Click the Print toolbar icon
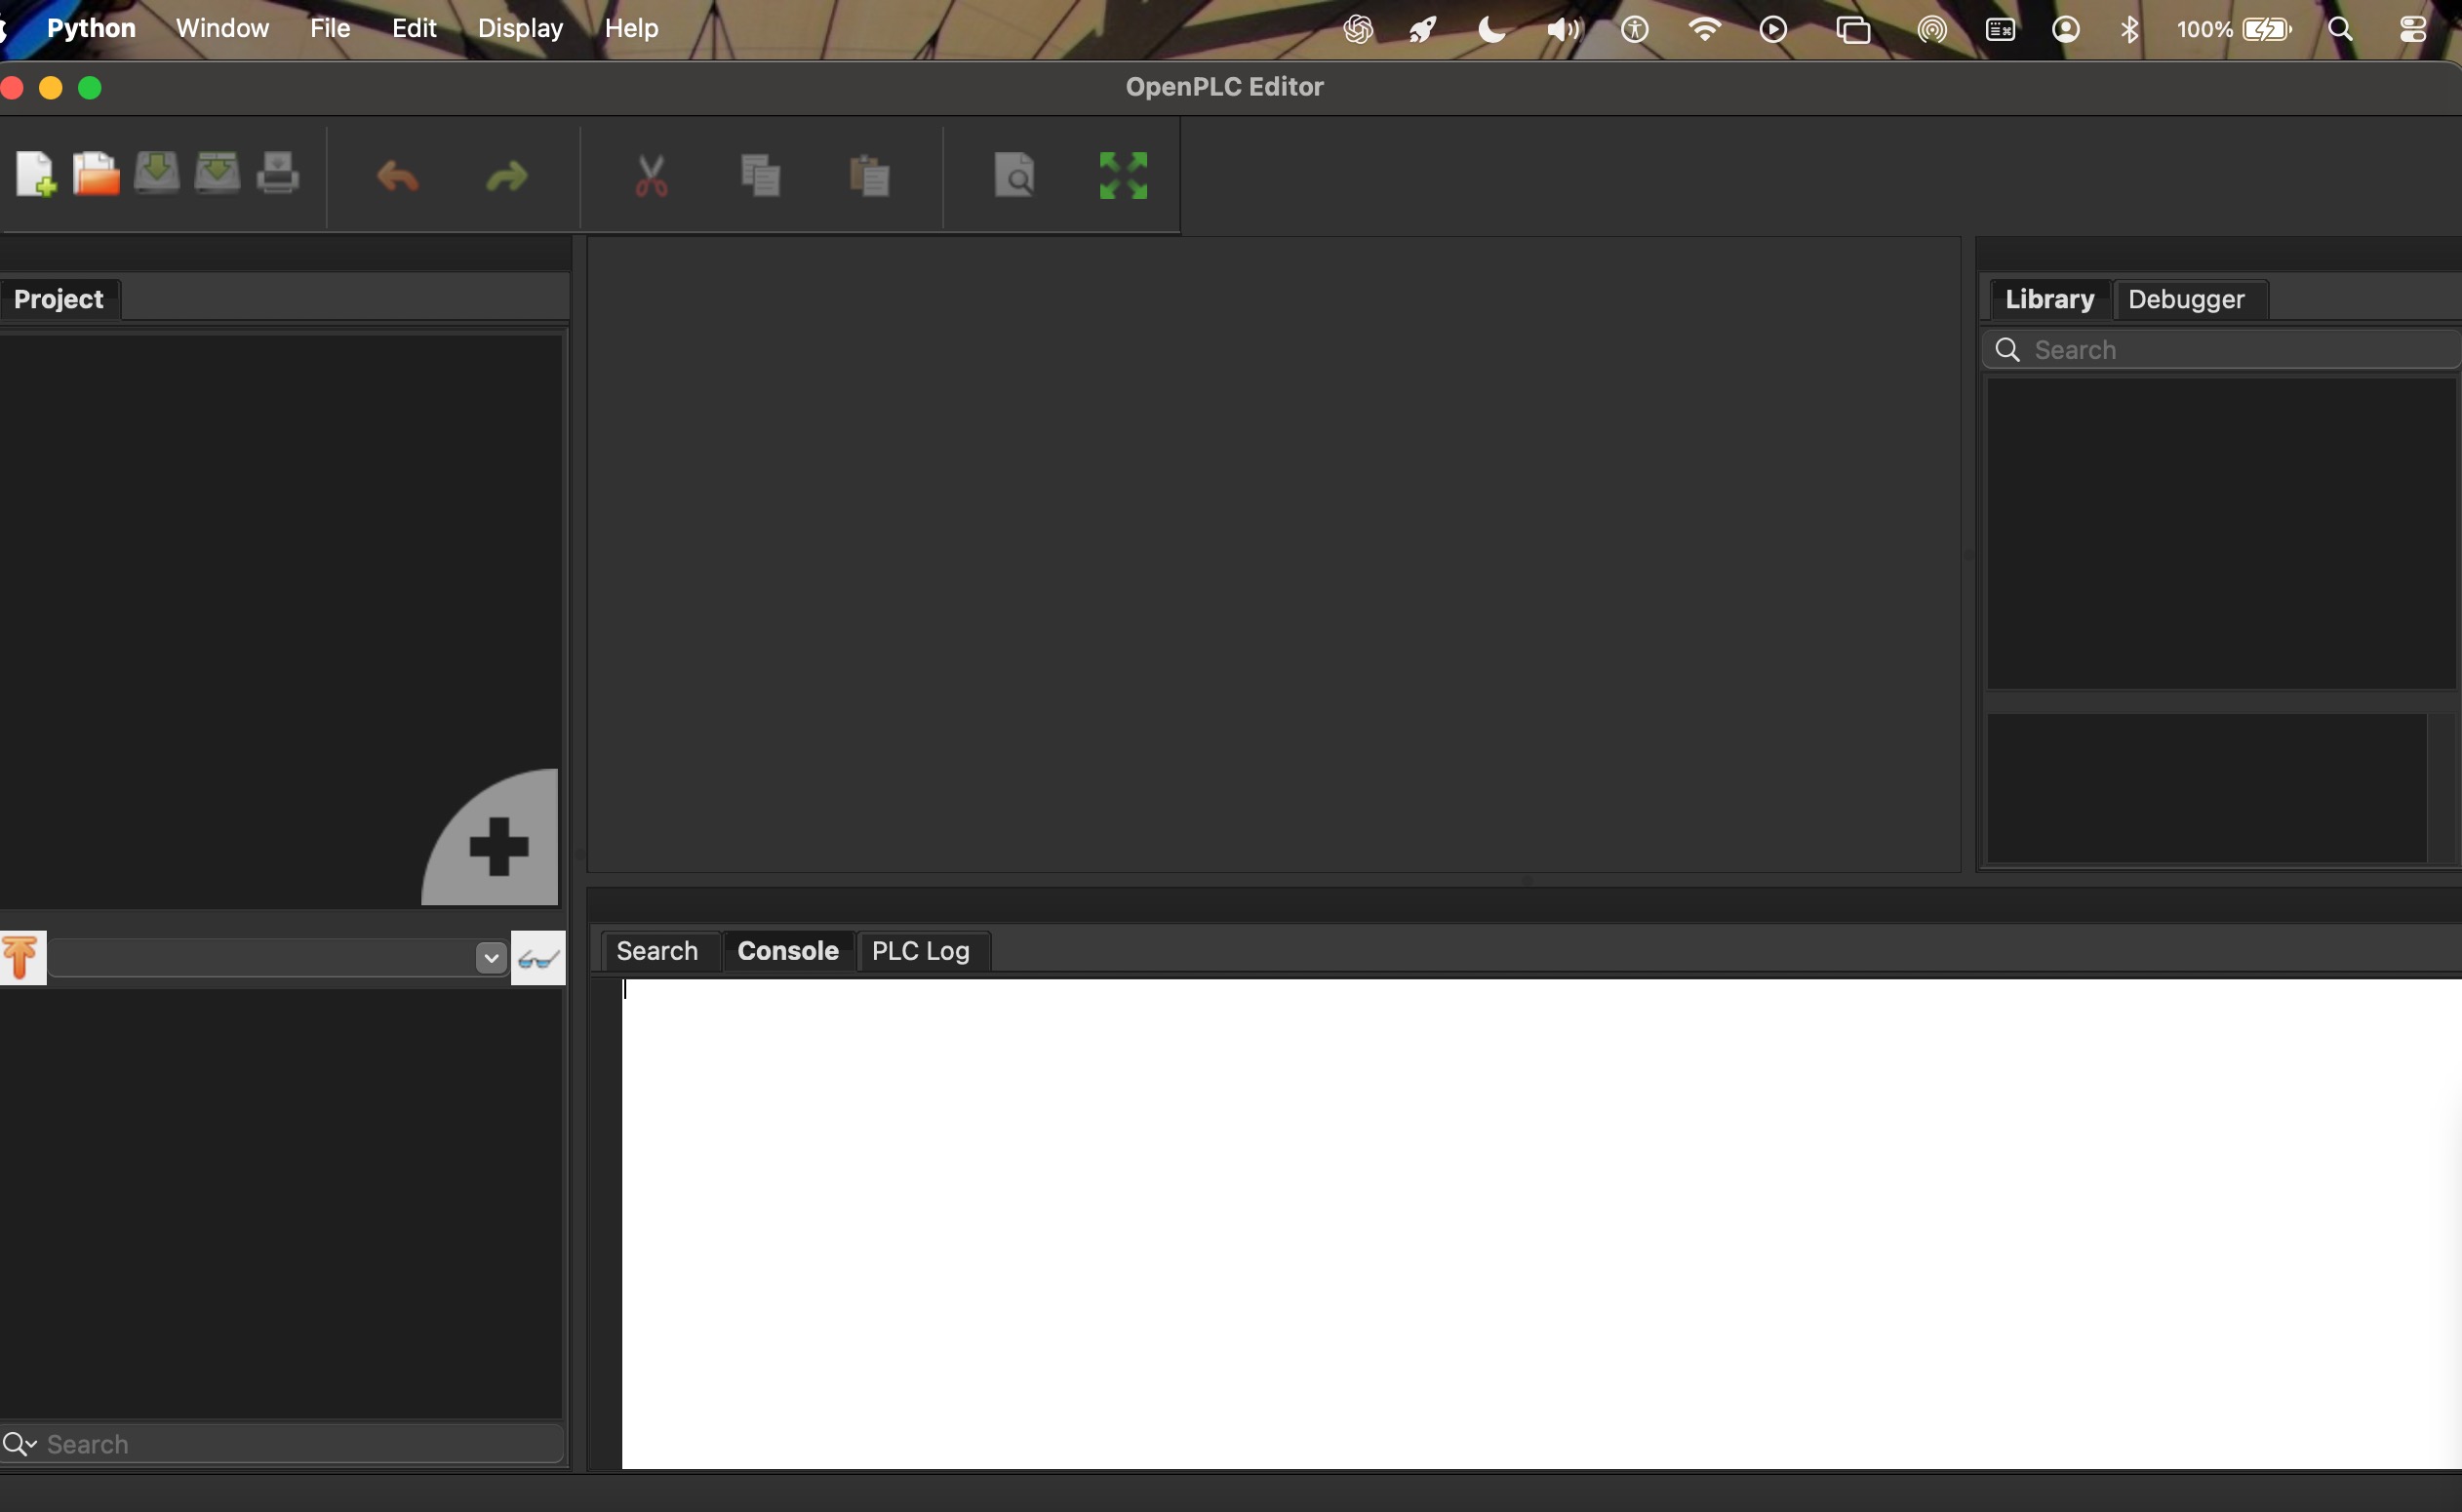The height and width of the screenshot is (1512, 2462). click(277, 175)
